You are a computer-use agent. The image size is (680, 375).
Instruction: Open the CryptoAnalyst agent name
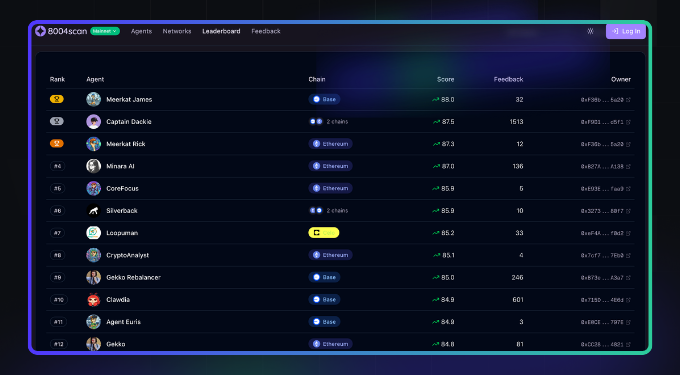pyautogui.click(x=128, y=255)
